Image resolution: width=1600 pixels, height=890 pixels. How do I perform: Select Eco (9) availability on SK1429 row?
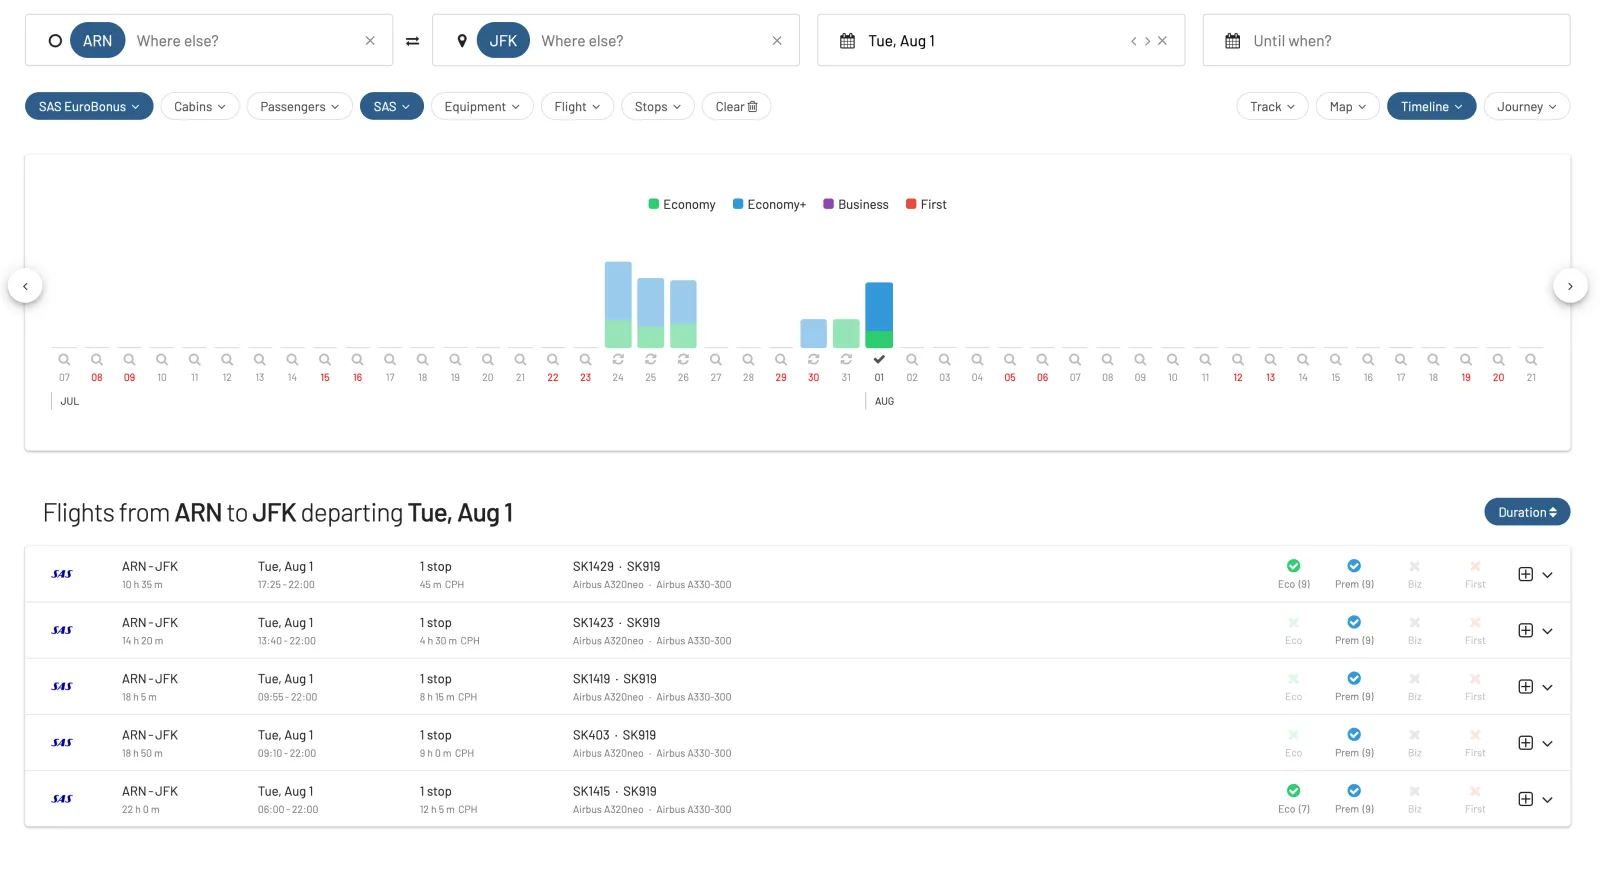[x=1294, y=574]
